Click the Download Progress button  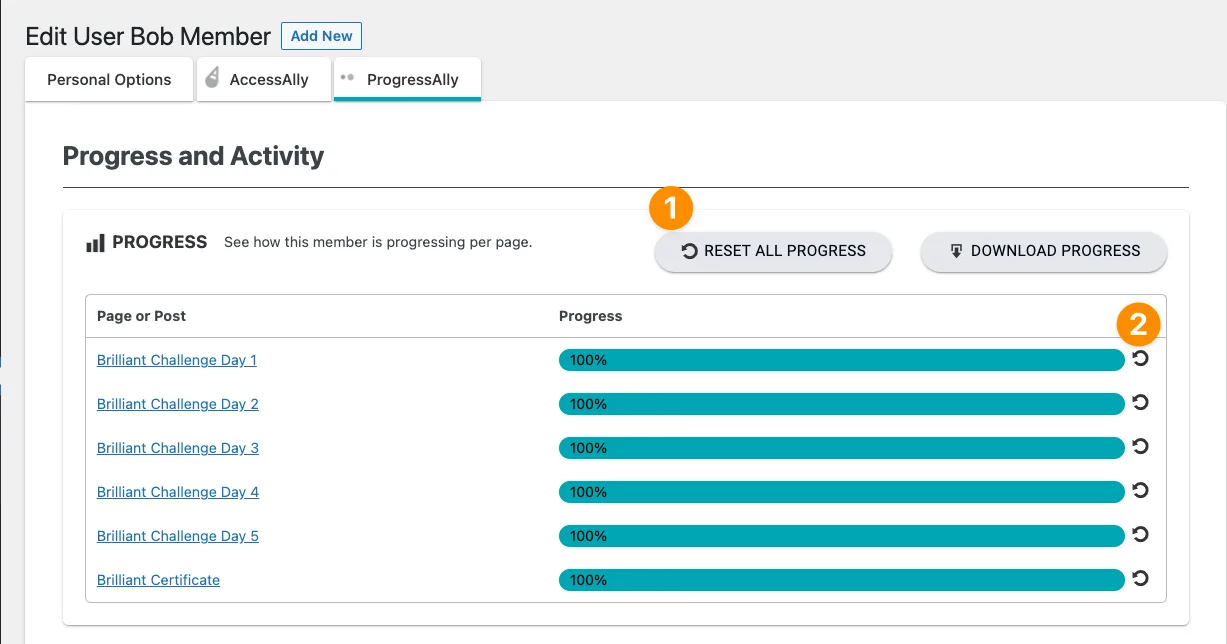(x=1043, y=251)
